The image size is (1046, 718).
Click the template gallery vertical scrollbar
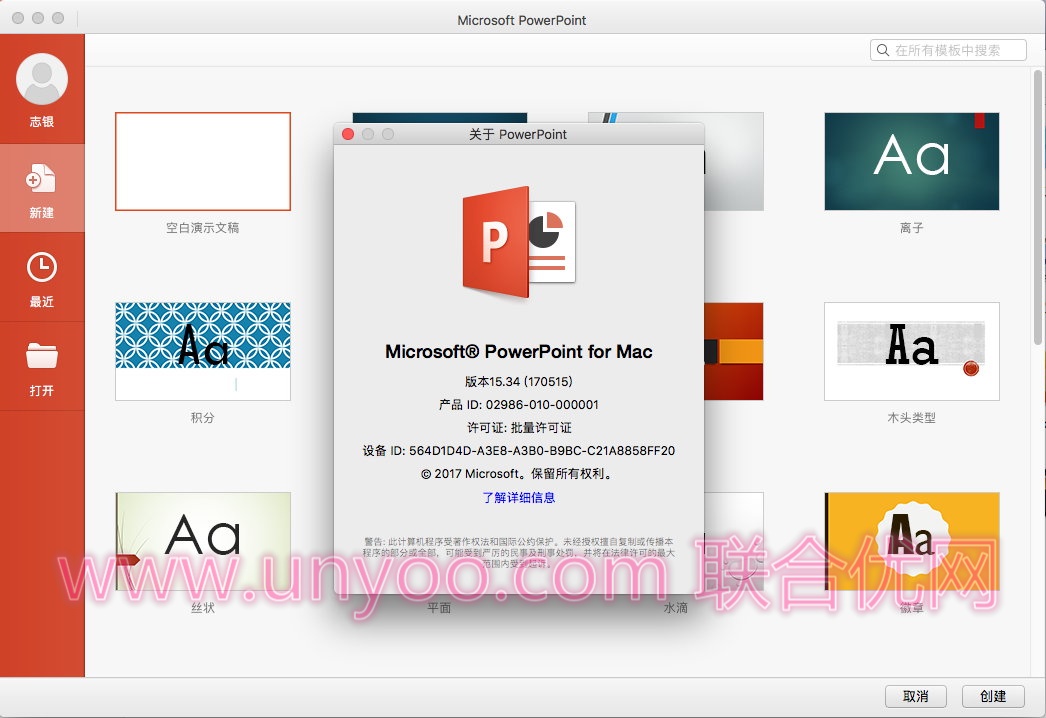click(x=1038, y=207)
